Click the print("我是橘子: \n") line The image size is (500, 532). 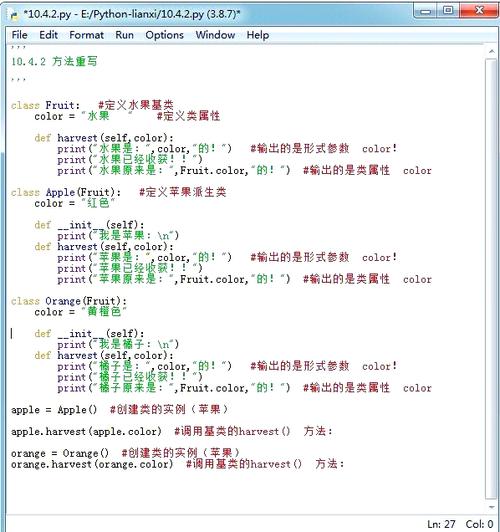coord(118,344)
